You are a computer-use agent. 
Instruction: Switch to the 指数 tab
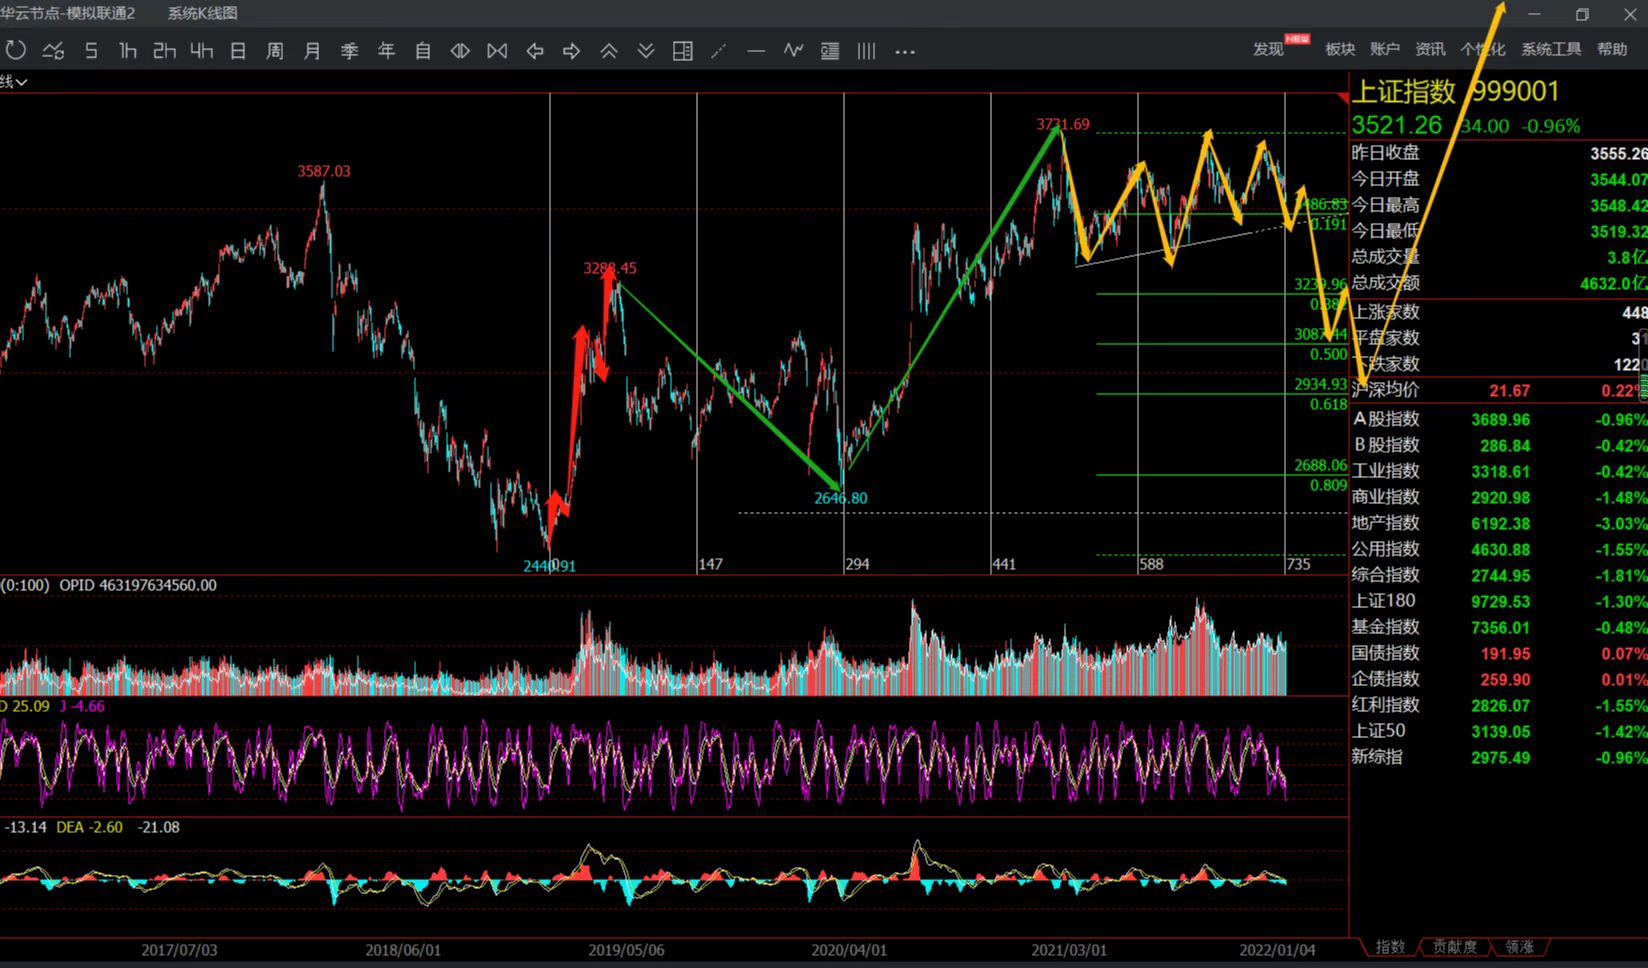click(x=1391, y=946)
